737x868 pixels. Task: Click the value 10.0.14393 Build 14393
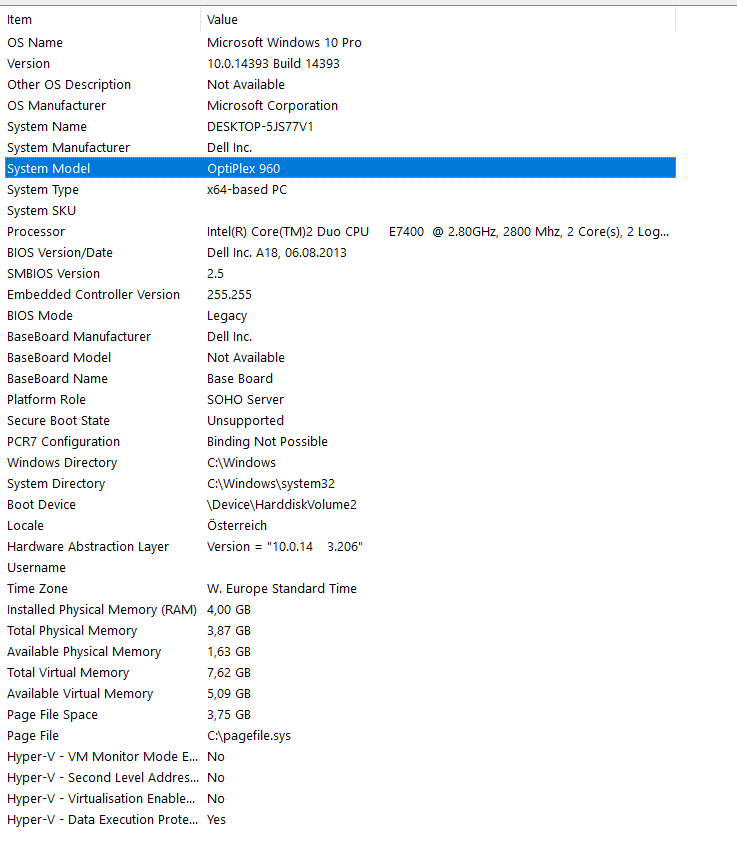(274, 64)
